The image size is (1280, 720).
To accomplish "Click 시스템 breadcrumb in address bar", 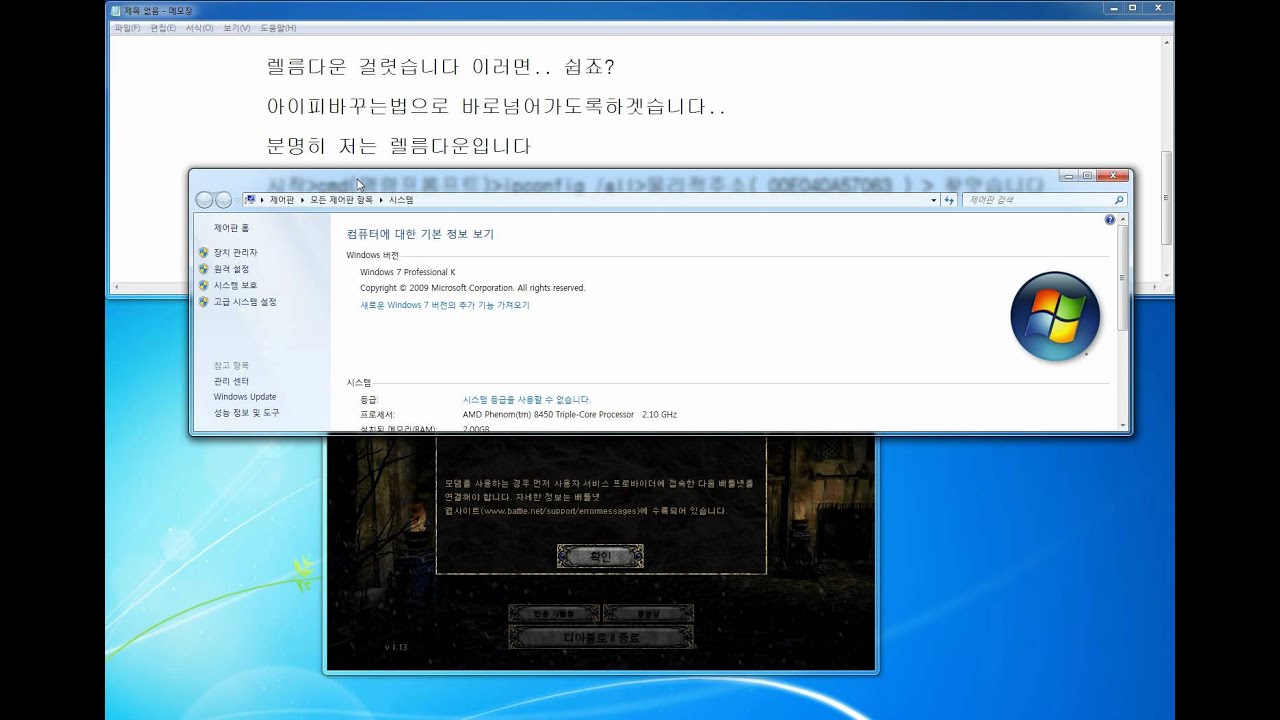I will pyautogui.click(x=401, y=200).
